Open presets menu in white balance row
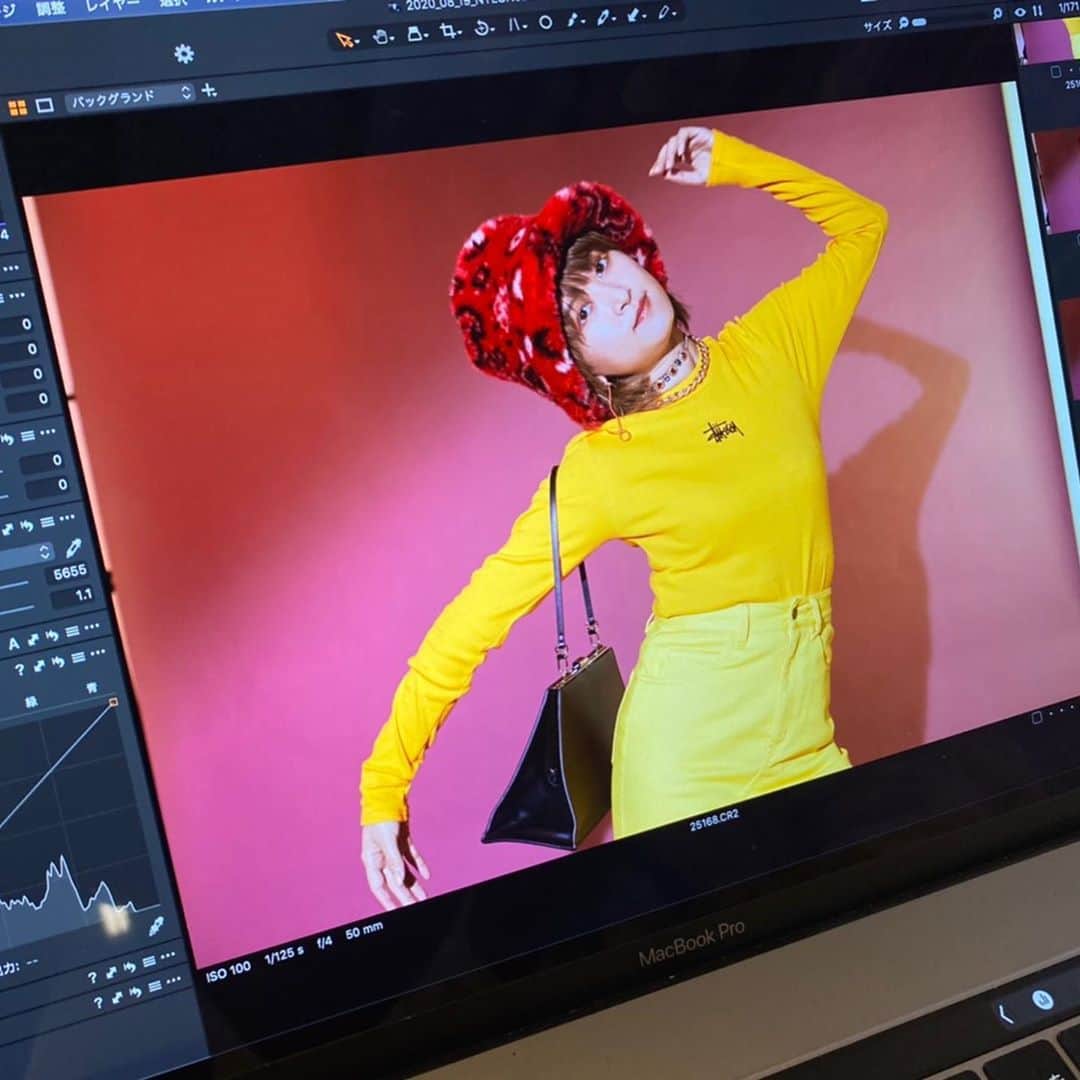 click(x=47, y=522)
